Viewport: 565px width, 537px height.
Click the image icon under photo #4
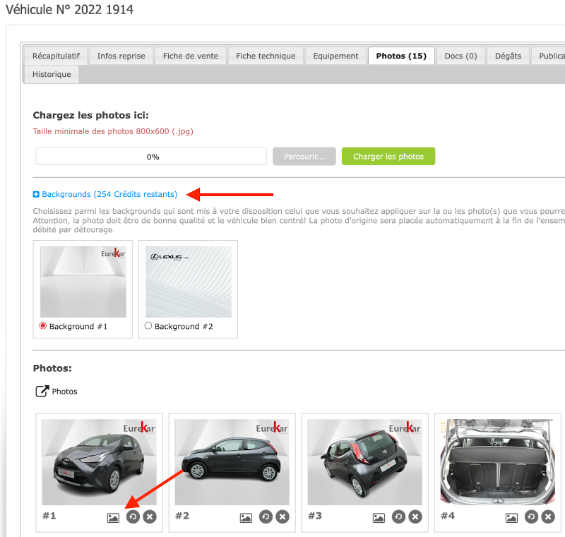click(x=511, y=518)
